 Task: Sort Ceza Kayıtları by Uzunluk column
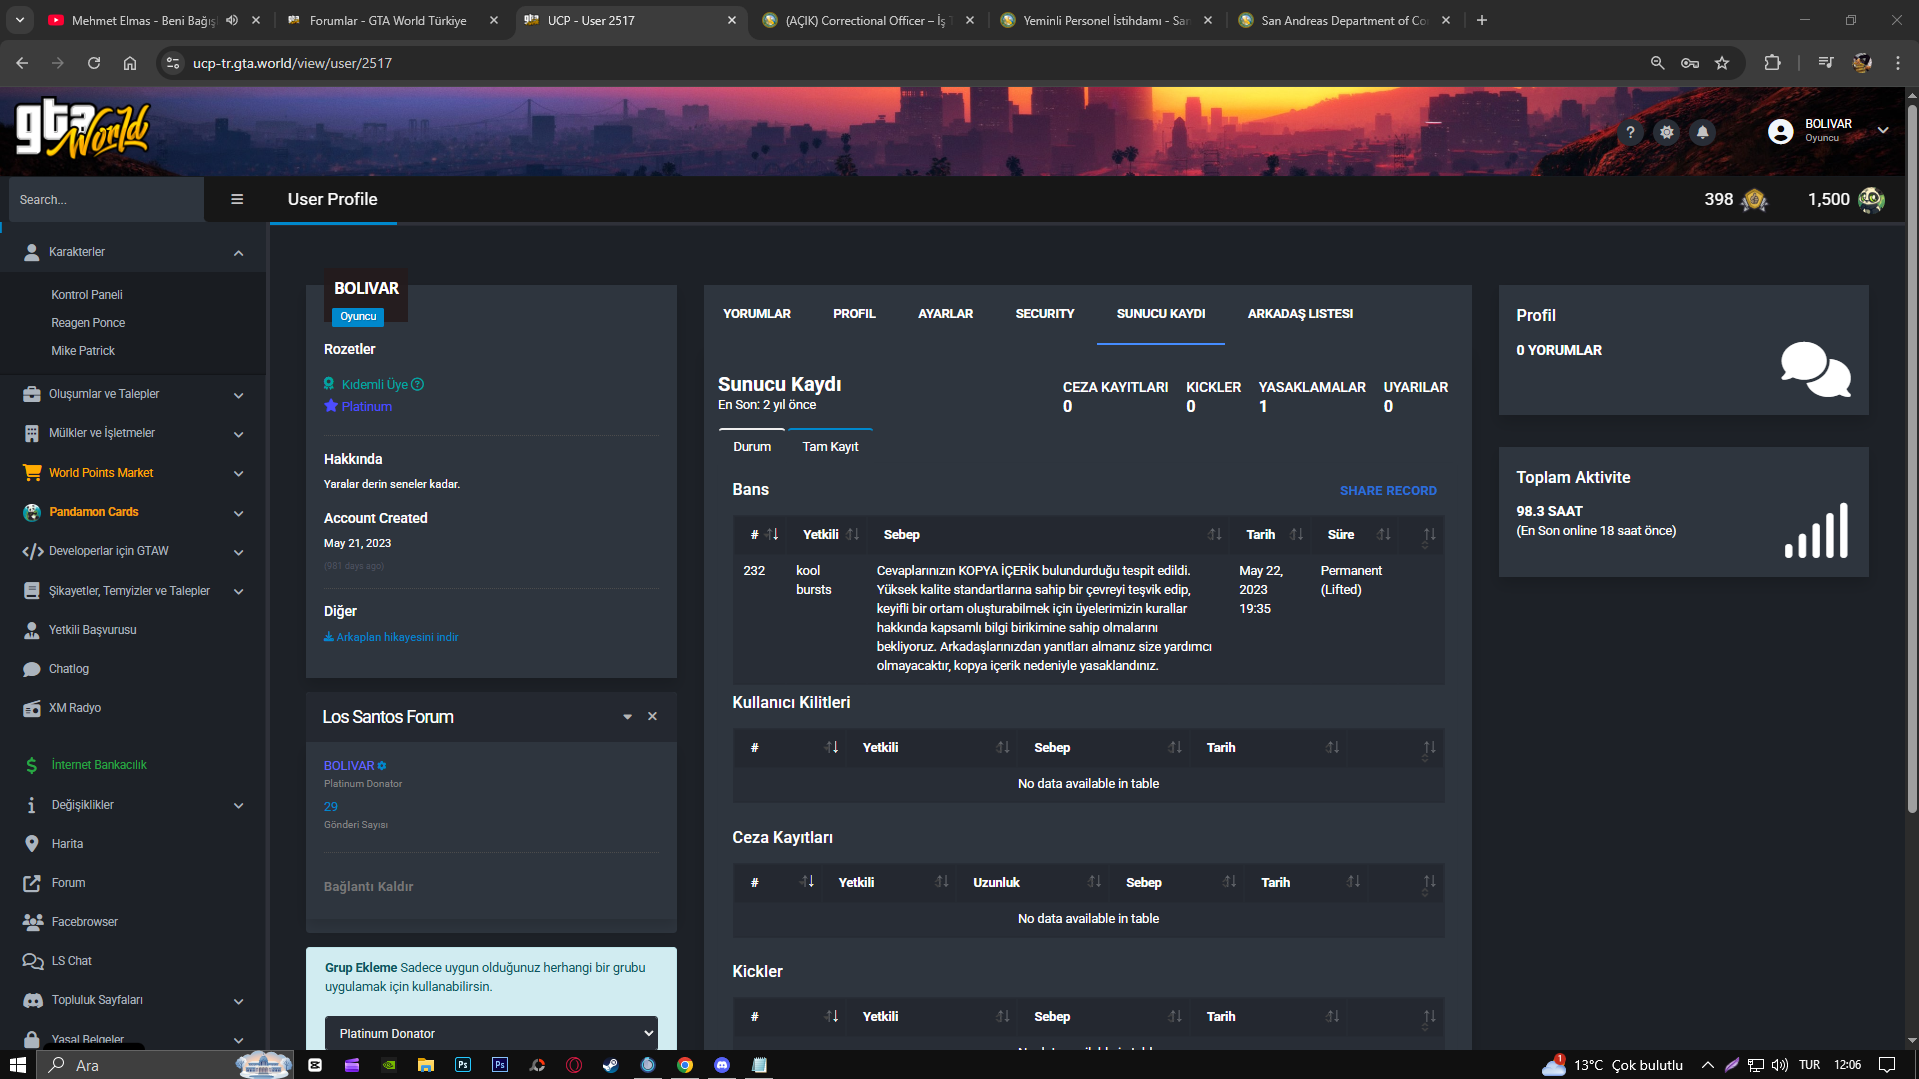tap(1035, 882)
